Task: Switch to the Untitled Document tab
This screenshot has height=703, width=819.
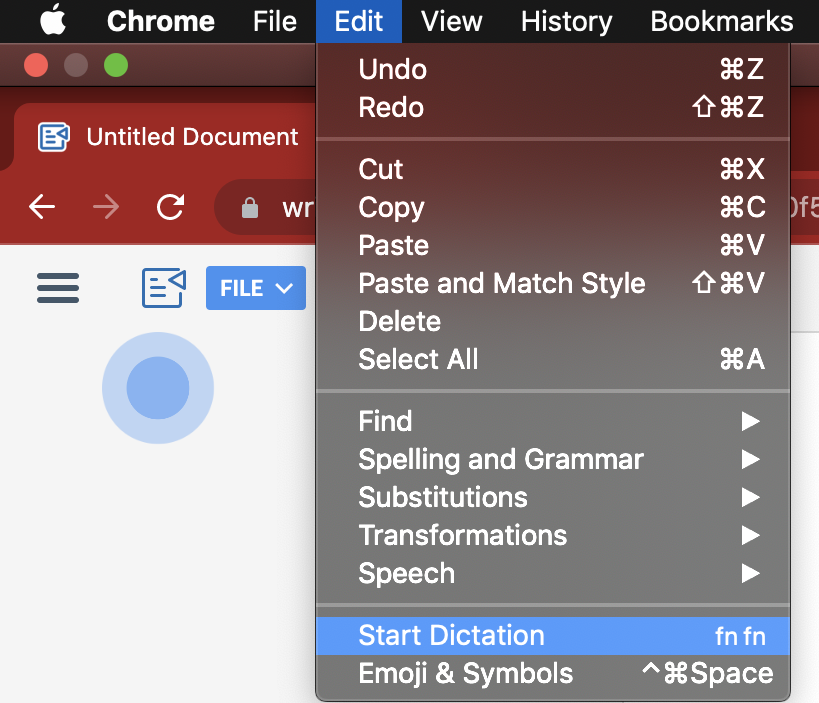Action: (190, 137)
